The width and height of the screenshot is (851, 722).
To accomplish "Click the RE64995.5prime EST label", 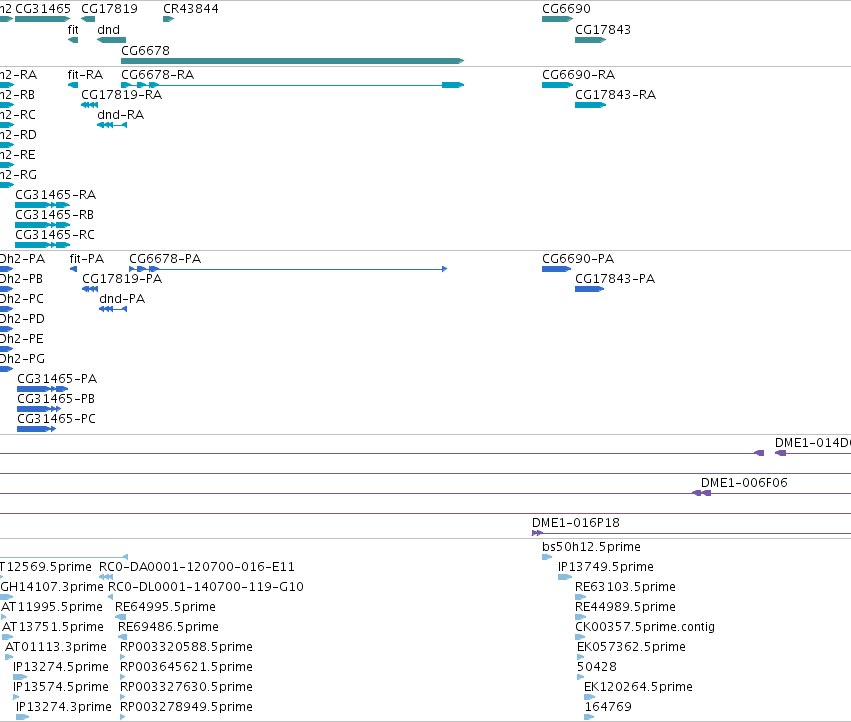I will pyautogui.click(x=166, y=606).
